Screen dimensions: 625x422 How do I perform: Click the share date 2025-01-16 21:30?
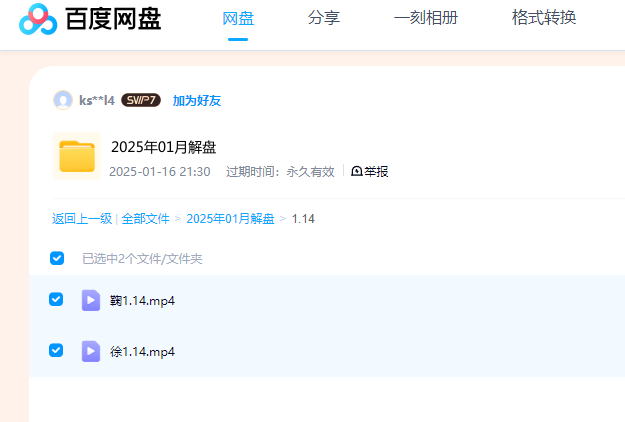pos(160,172)
